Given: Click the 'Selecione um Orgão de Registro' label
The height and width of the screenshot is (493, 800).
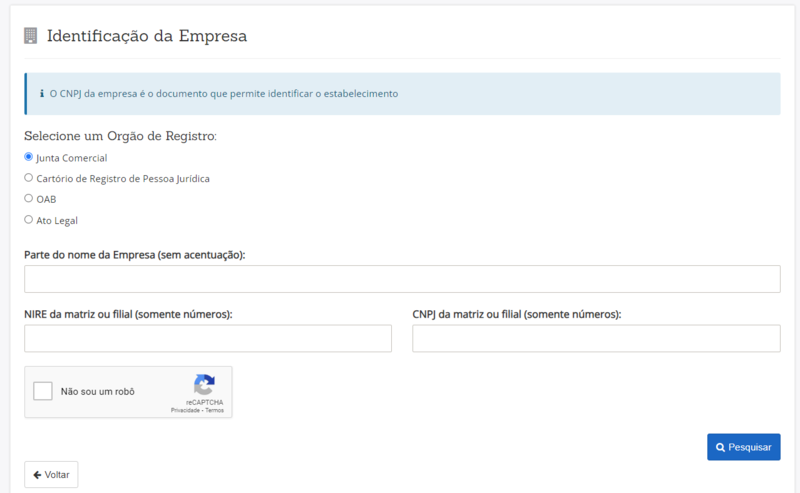Looking at the screenshot, I should click(x=120, y=136).
